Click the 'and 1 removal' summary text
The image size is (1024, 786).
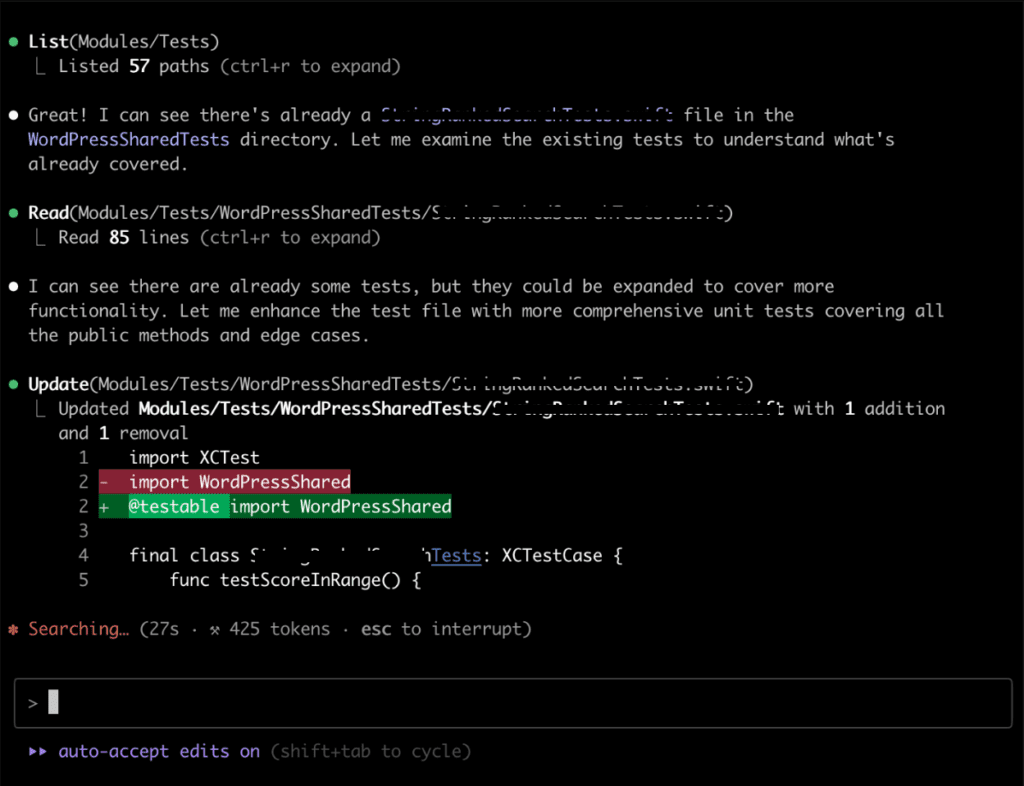tap(123, 433)
